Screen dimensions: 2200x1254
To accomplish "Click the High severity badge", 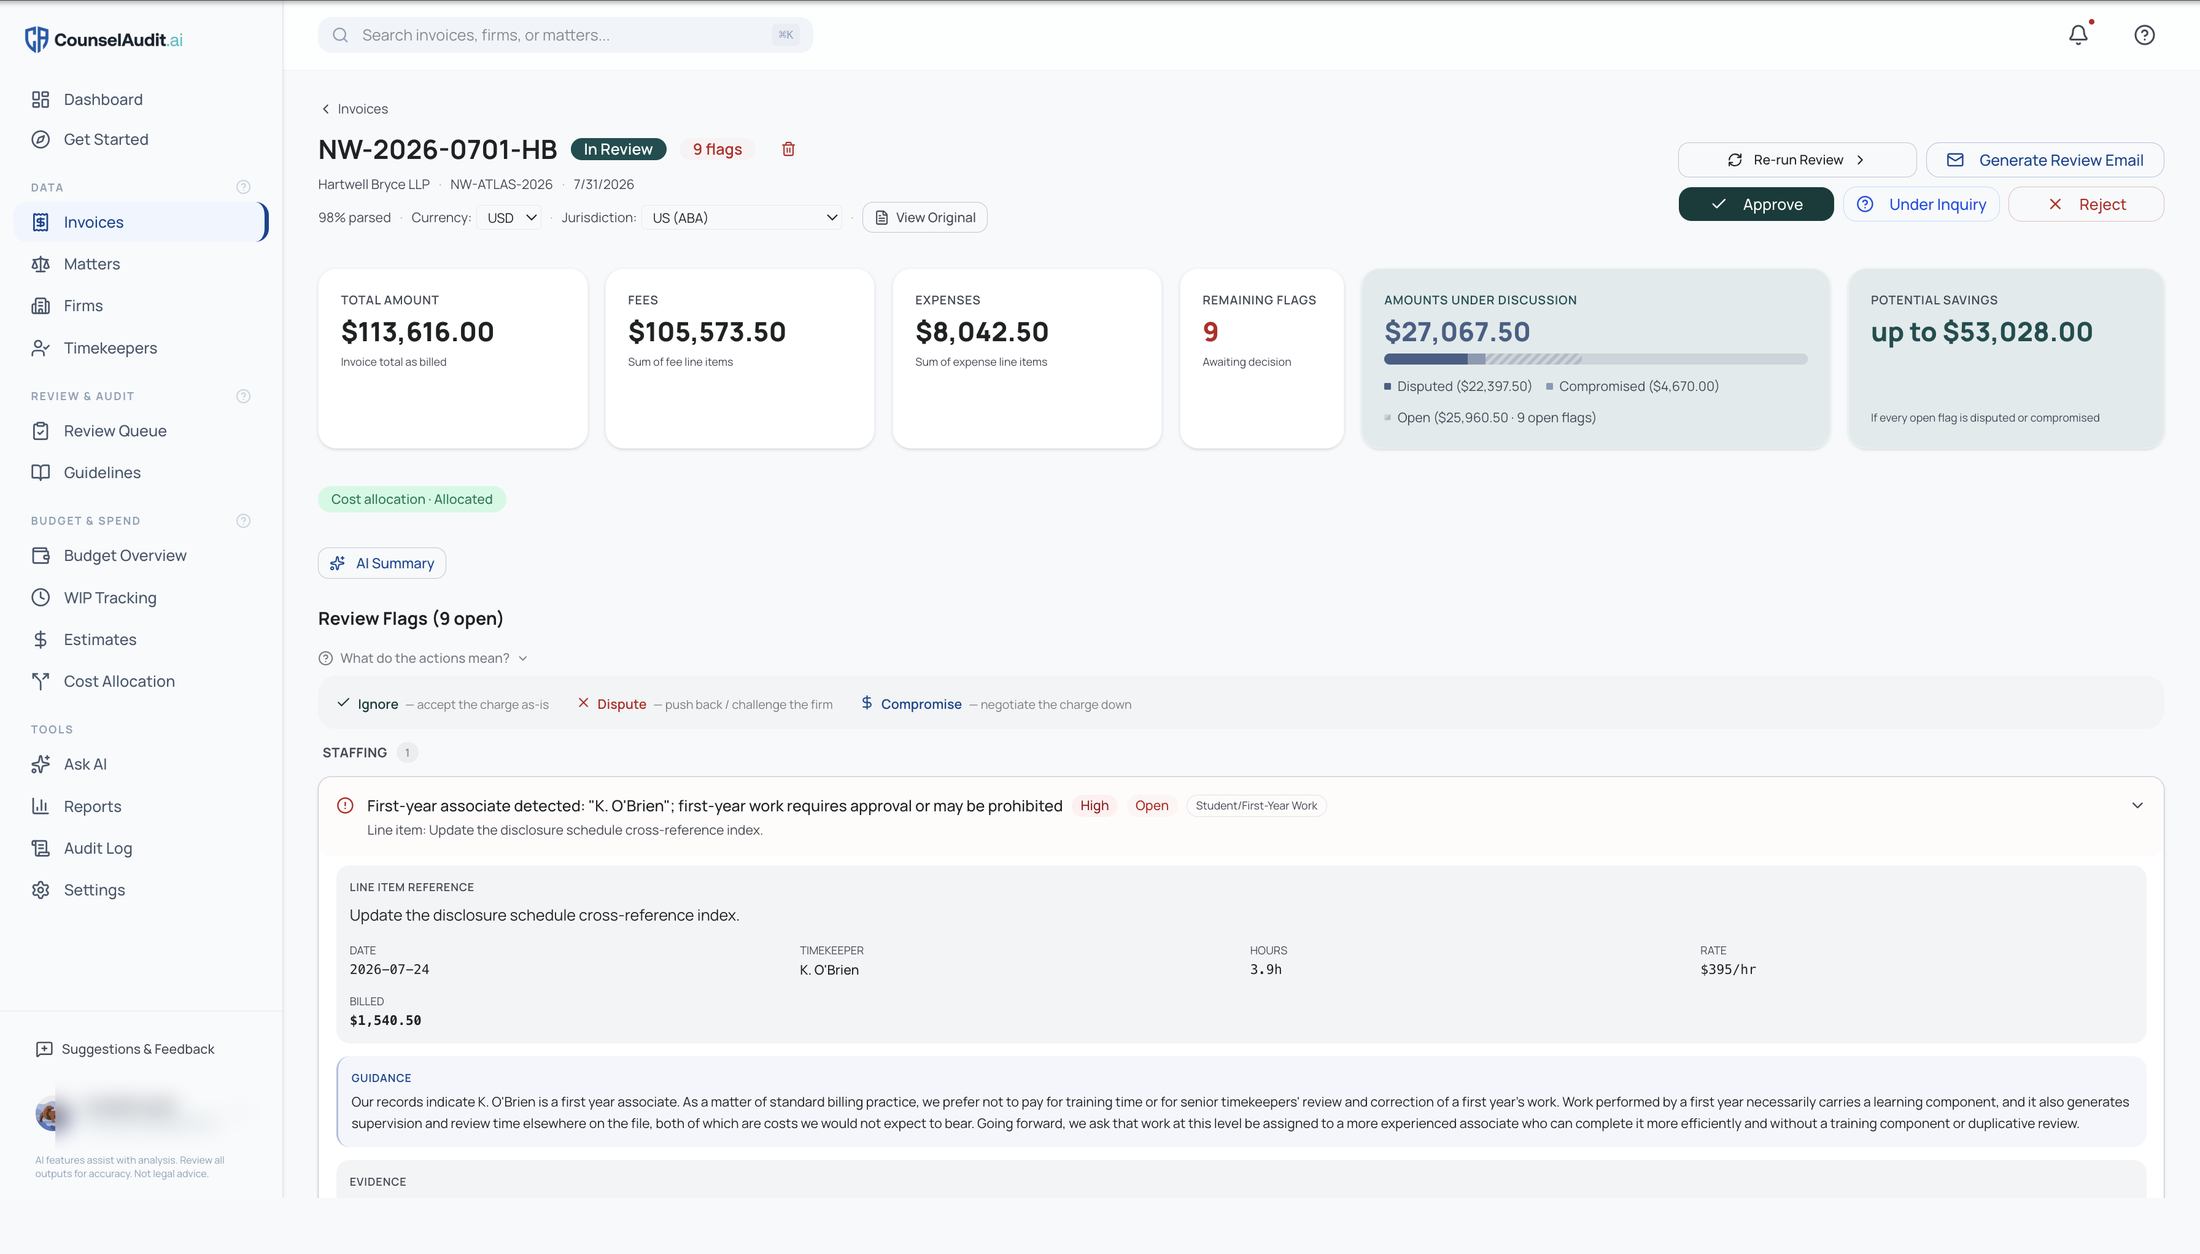I will 1094,806.
